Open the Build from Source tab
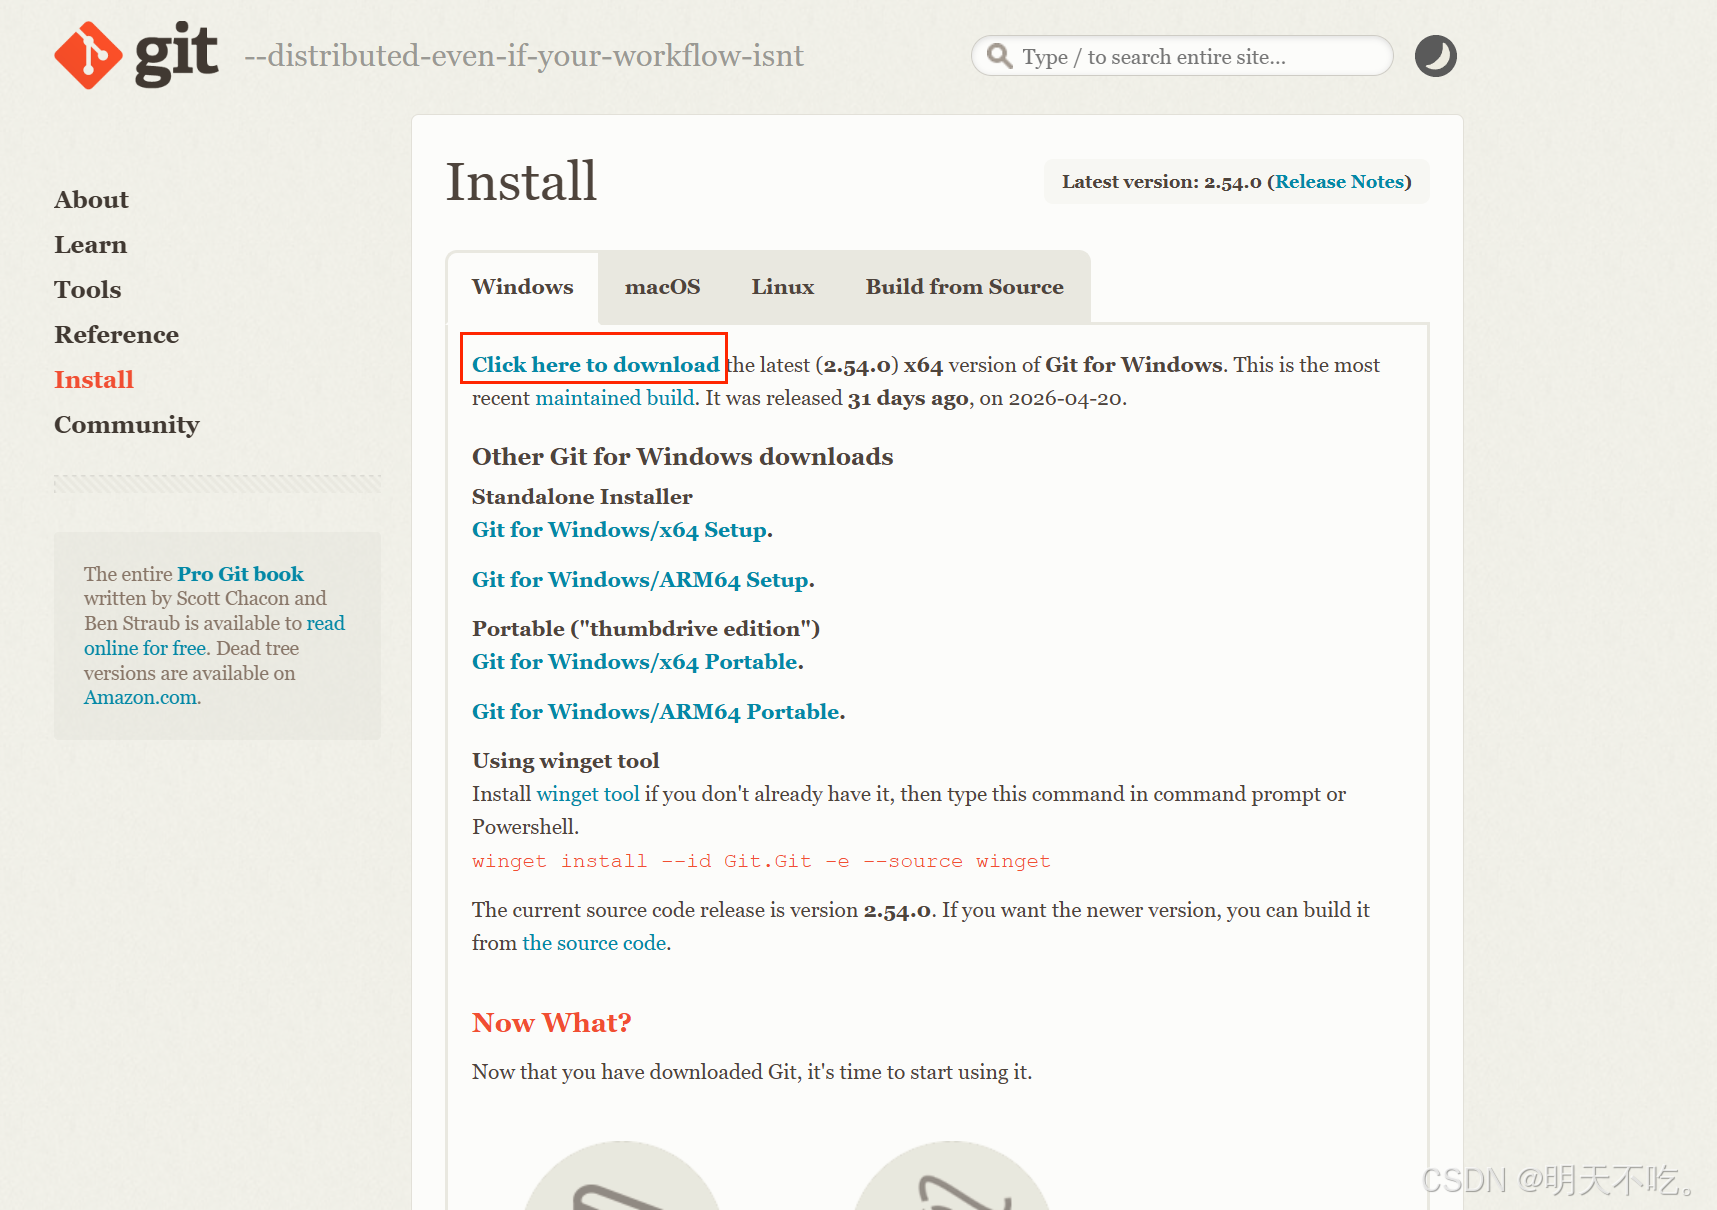Image resolution: width=1717 pixels, height=1210 pixels. coord(964,287)
